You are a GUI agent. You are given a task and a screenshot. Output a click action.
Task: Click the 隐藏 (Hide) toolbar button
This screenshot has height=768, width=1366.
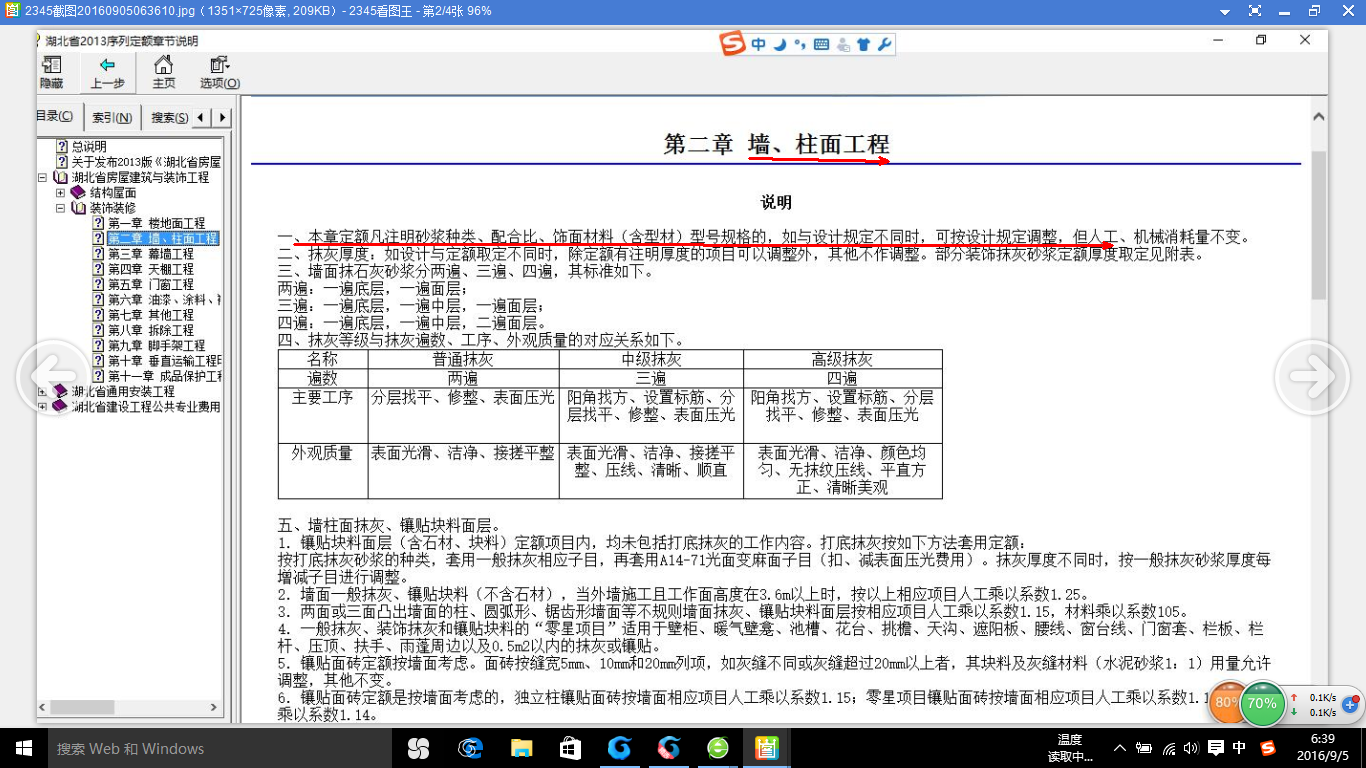[x=50, y=73]
